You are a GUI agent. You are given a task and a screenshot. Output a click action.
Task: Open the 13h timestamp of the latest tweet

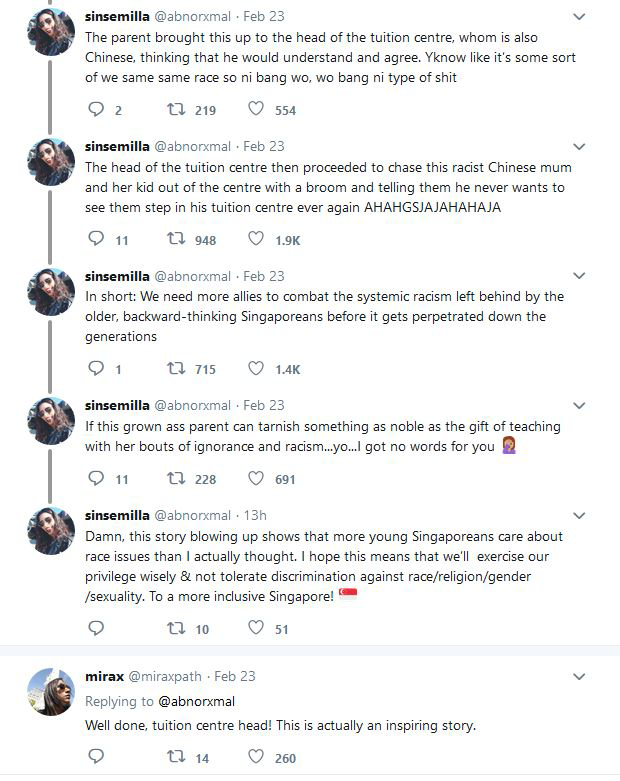click(x=255, y=515)
